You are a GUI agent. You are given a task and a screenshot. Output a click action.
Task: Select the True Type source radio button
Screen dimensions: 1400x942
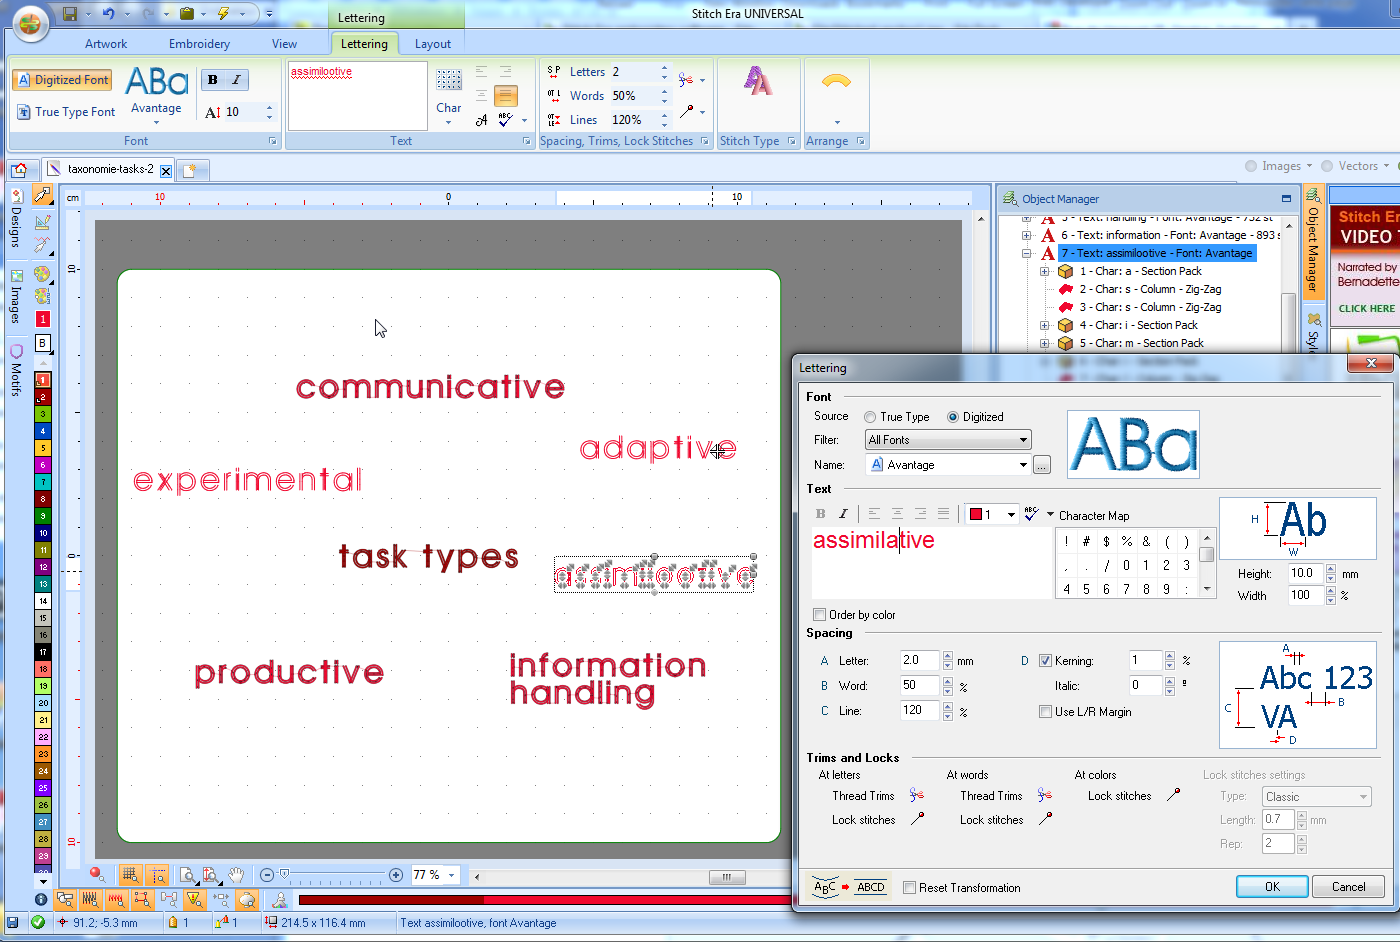point(870,417)
